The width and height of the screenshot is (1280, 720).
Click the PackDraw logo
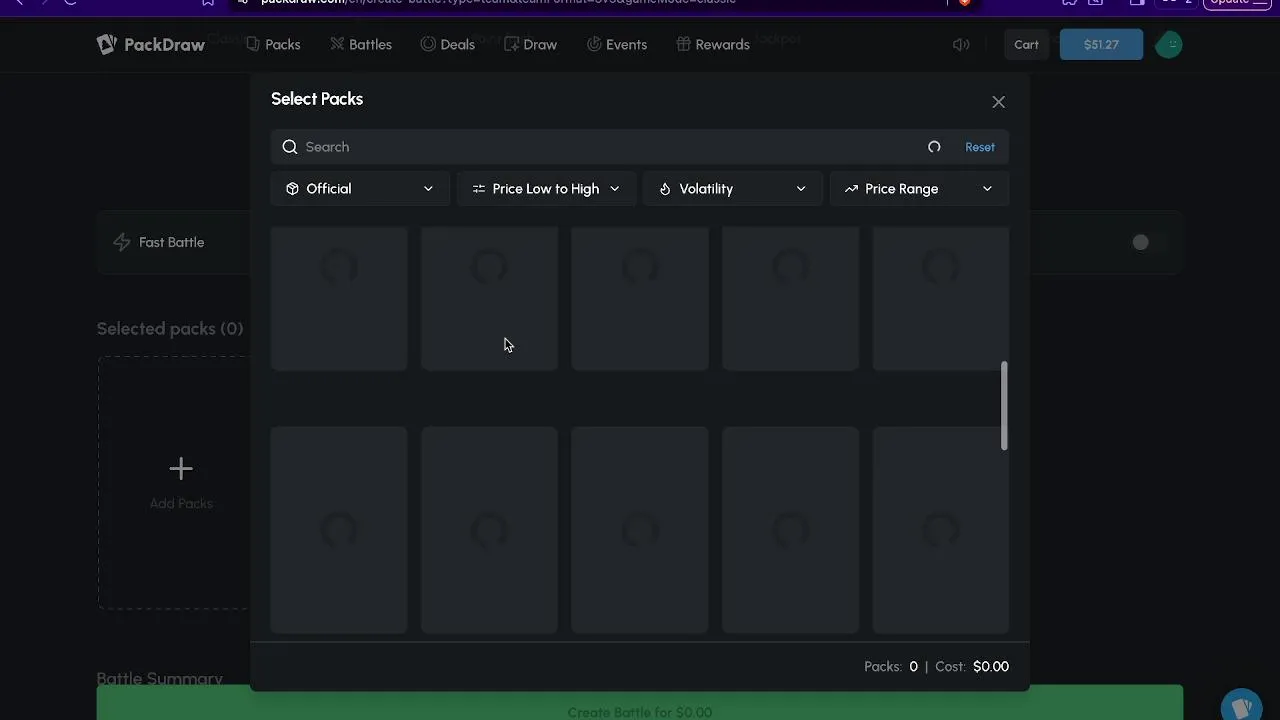click(151, 44)
